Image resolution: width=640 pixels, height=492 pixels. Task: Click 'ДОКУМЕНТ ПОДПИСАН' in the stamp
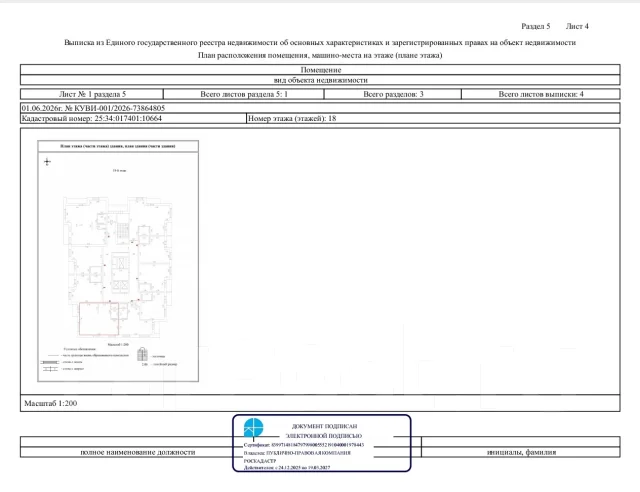point(324,426)
